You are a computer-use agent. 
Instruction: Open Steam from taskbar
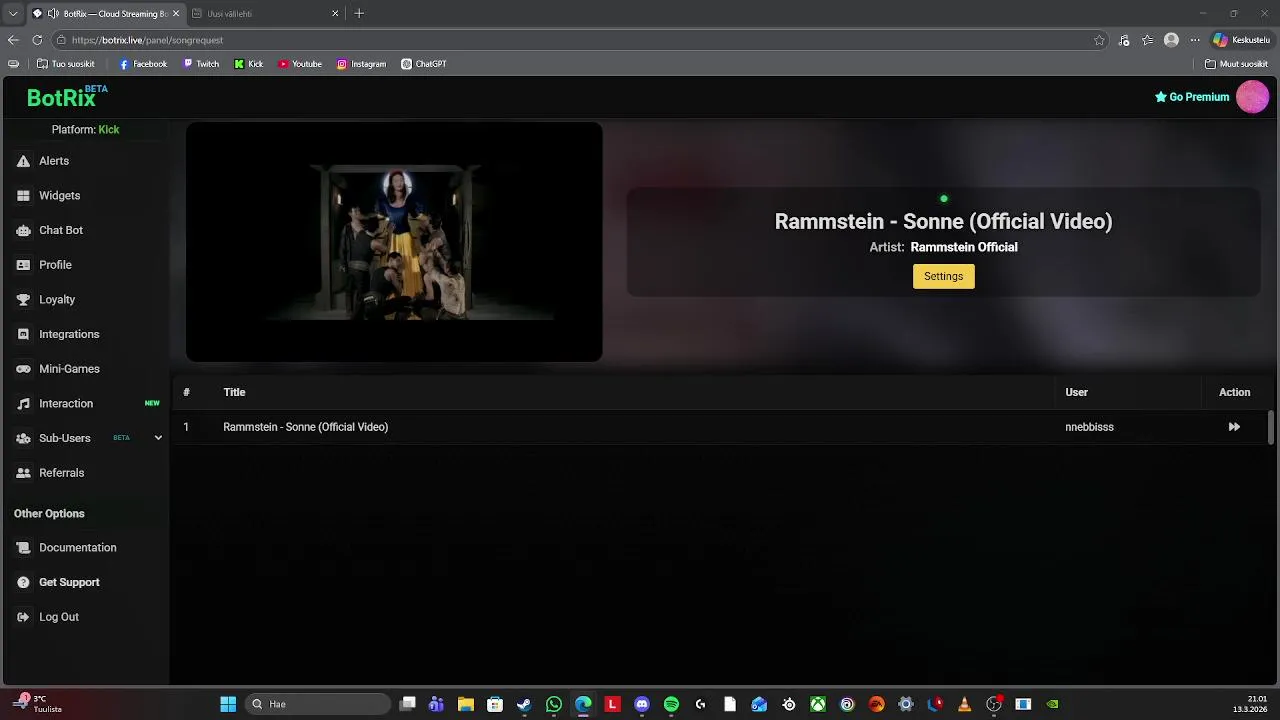[524, 704]
